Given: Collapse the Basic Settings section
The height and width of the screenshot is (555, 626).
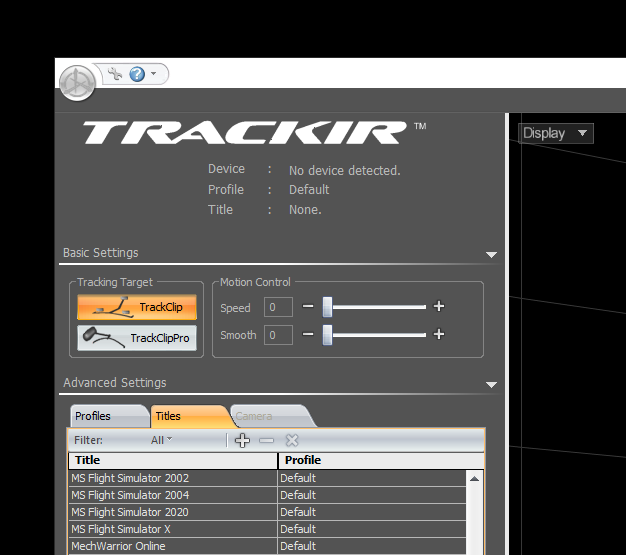Looking at the screenshot, I should [491, 254].
